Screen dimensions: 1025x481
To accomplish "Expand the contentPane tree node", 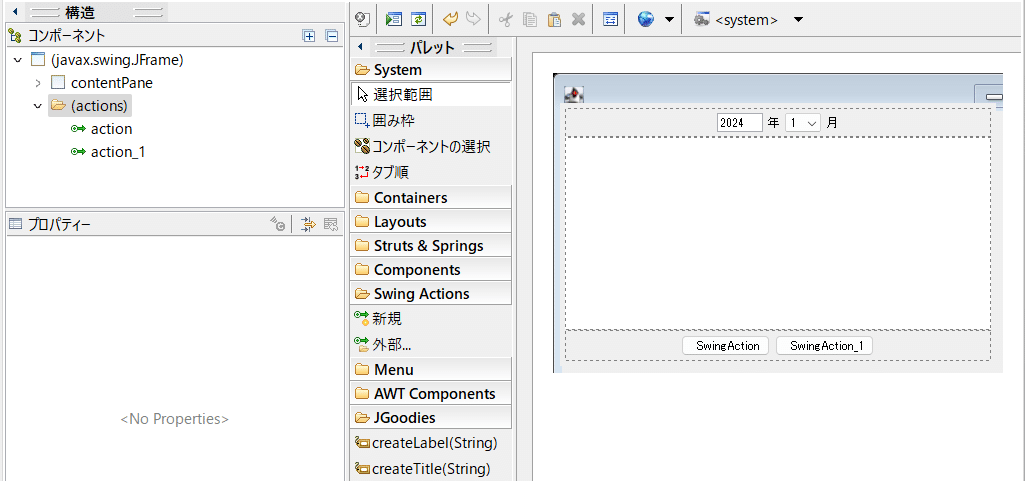I will click(38, 83).
